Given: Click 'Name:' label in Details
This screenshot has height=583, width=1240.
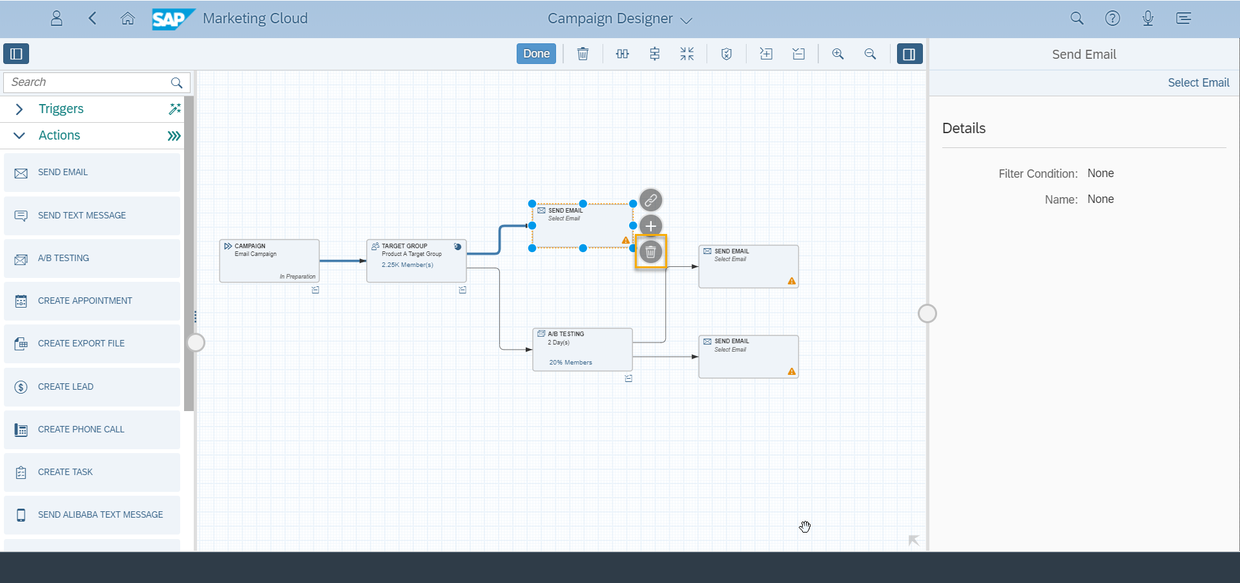Looking at the screenshot, I should [x=1061, y=200].
